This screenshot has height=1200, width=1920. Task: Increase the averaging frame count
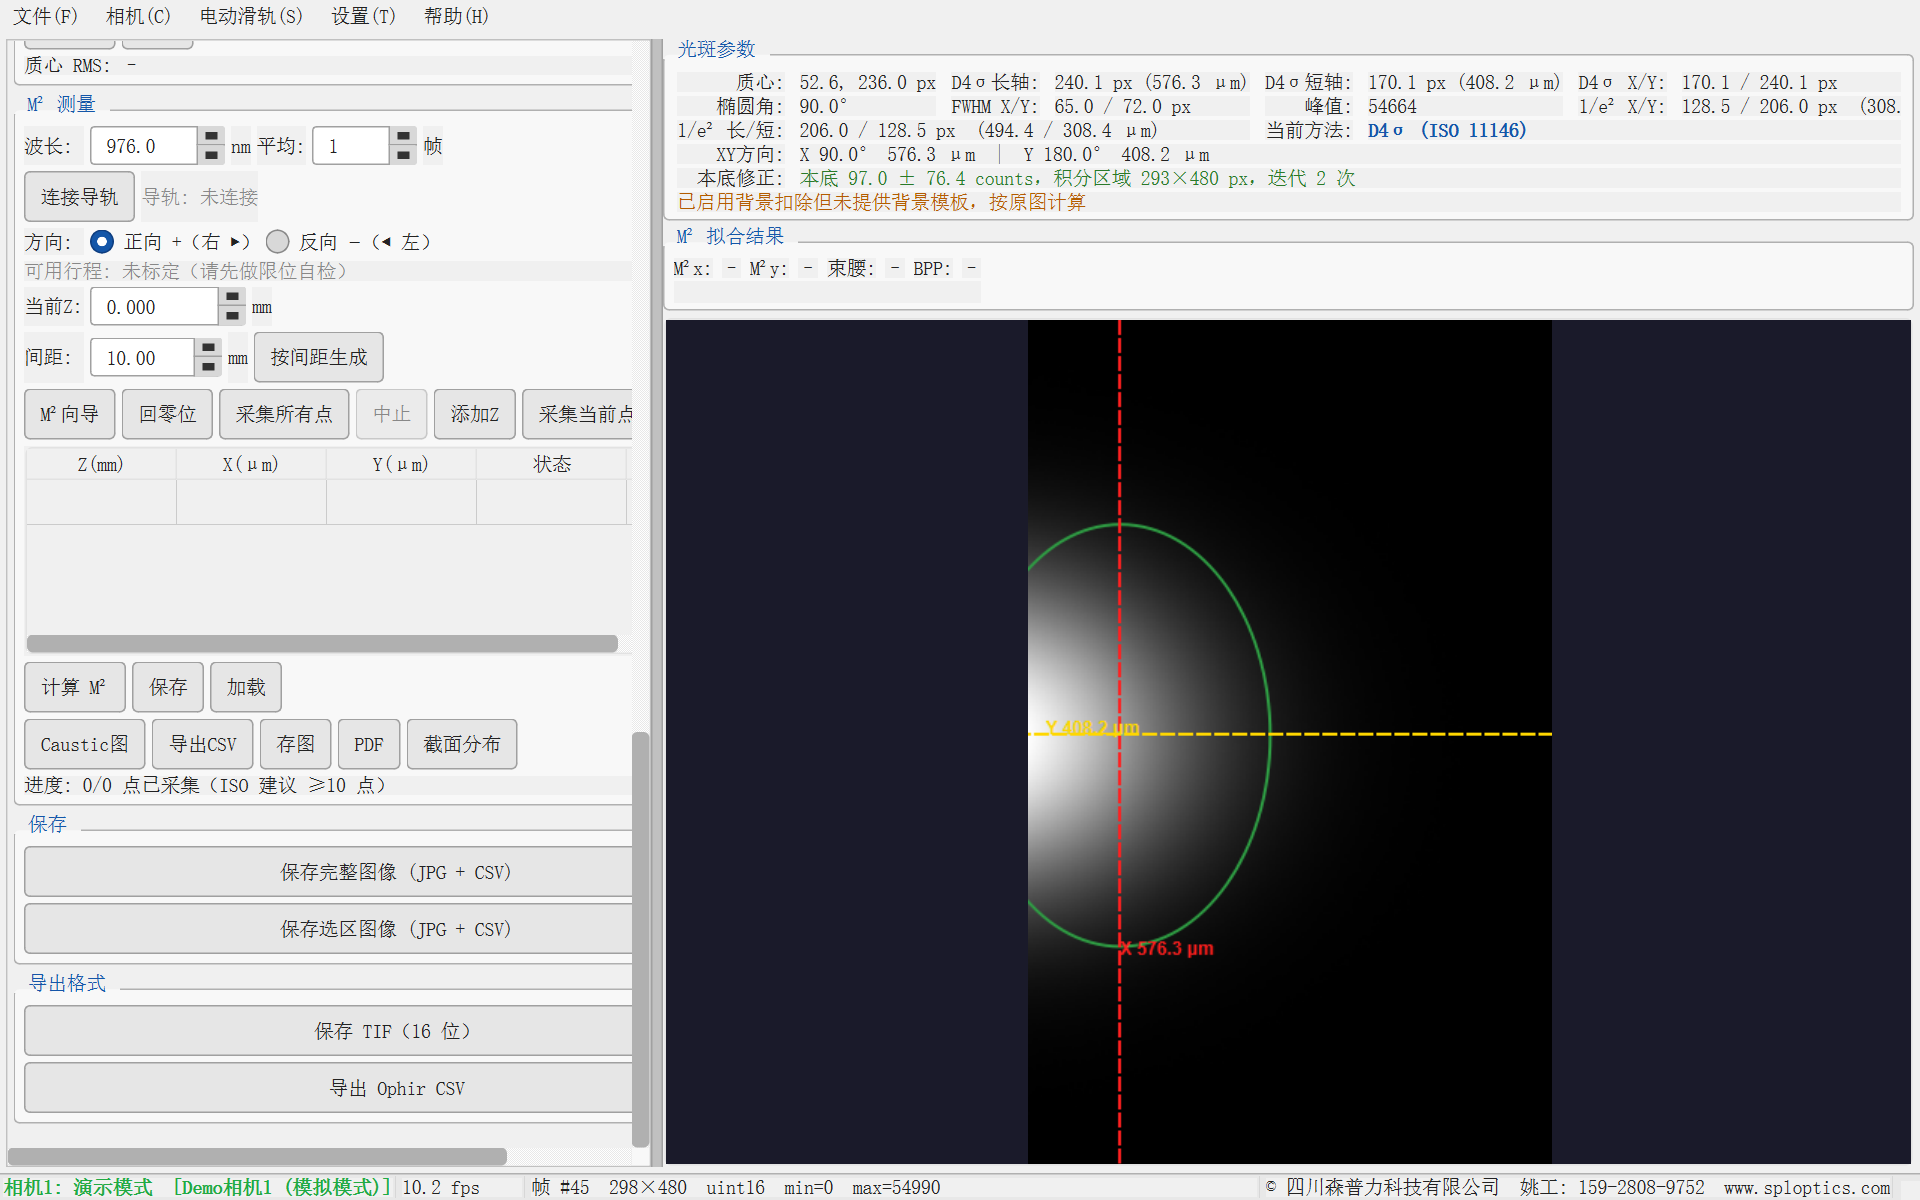(x=402, y=136)
